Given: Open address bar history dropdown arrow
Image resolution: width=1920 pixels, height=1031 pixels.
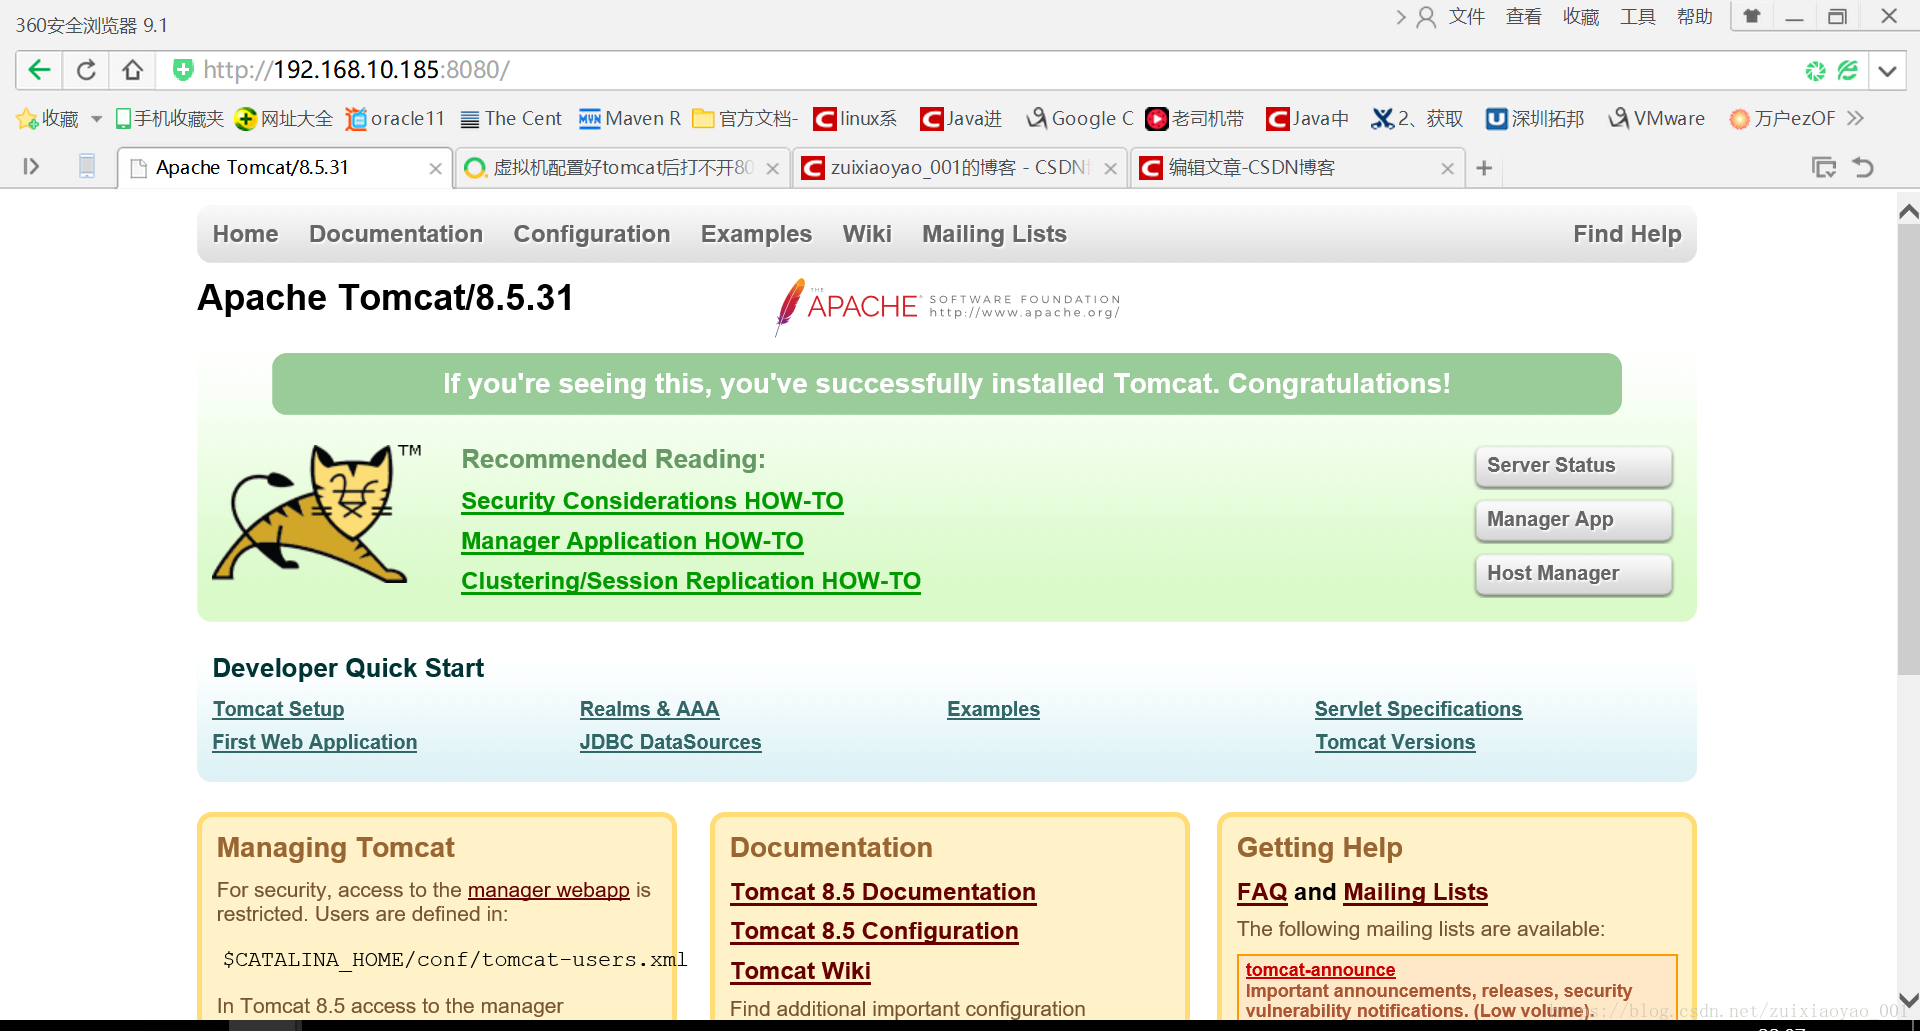Looking at the screenshot, I should click(x=1887, y=71).
